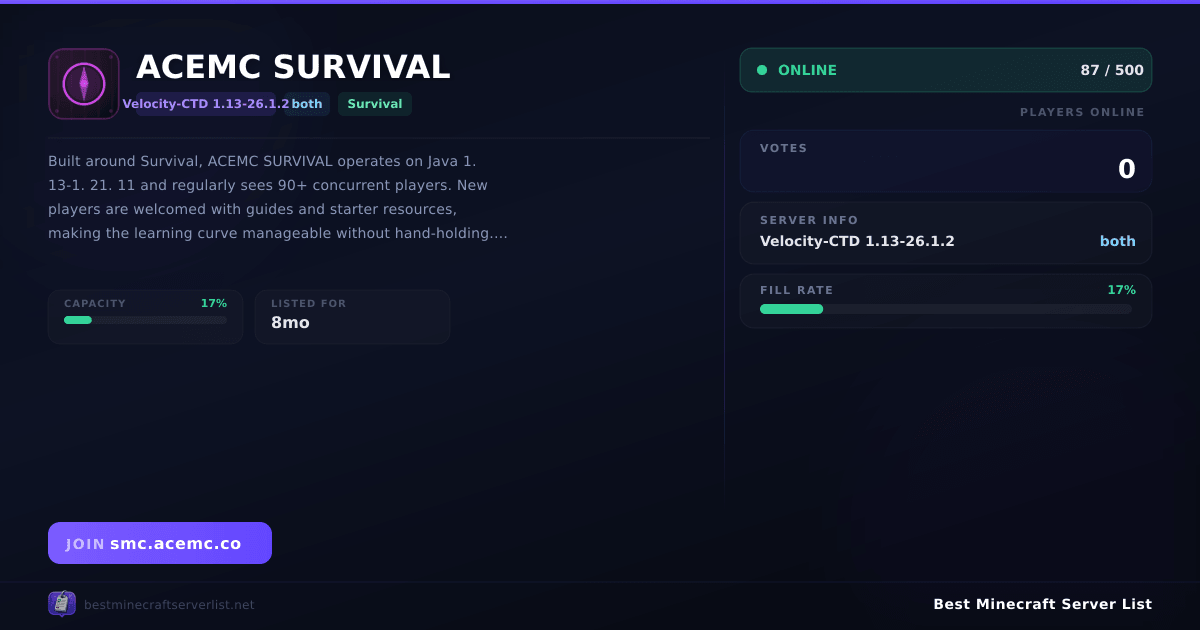Image resolution: width=1200 pixels, height=630 pixels.
Task: Click the server description paragraph
Action: coord(278,197)
